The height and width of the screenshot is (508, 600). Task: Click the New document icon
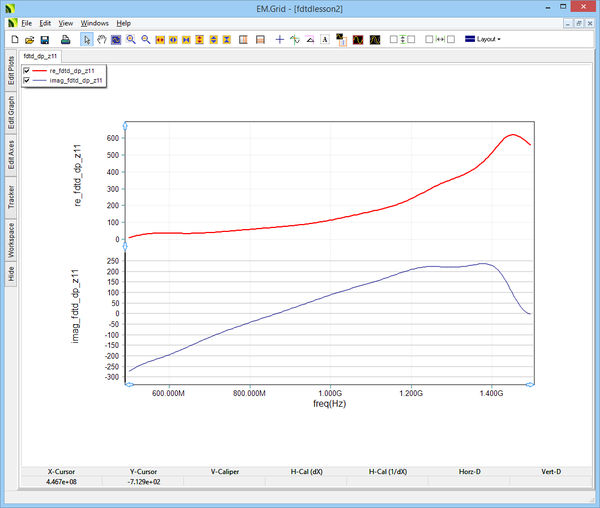(14, 39)
